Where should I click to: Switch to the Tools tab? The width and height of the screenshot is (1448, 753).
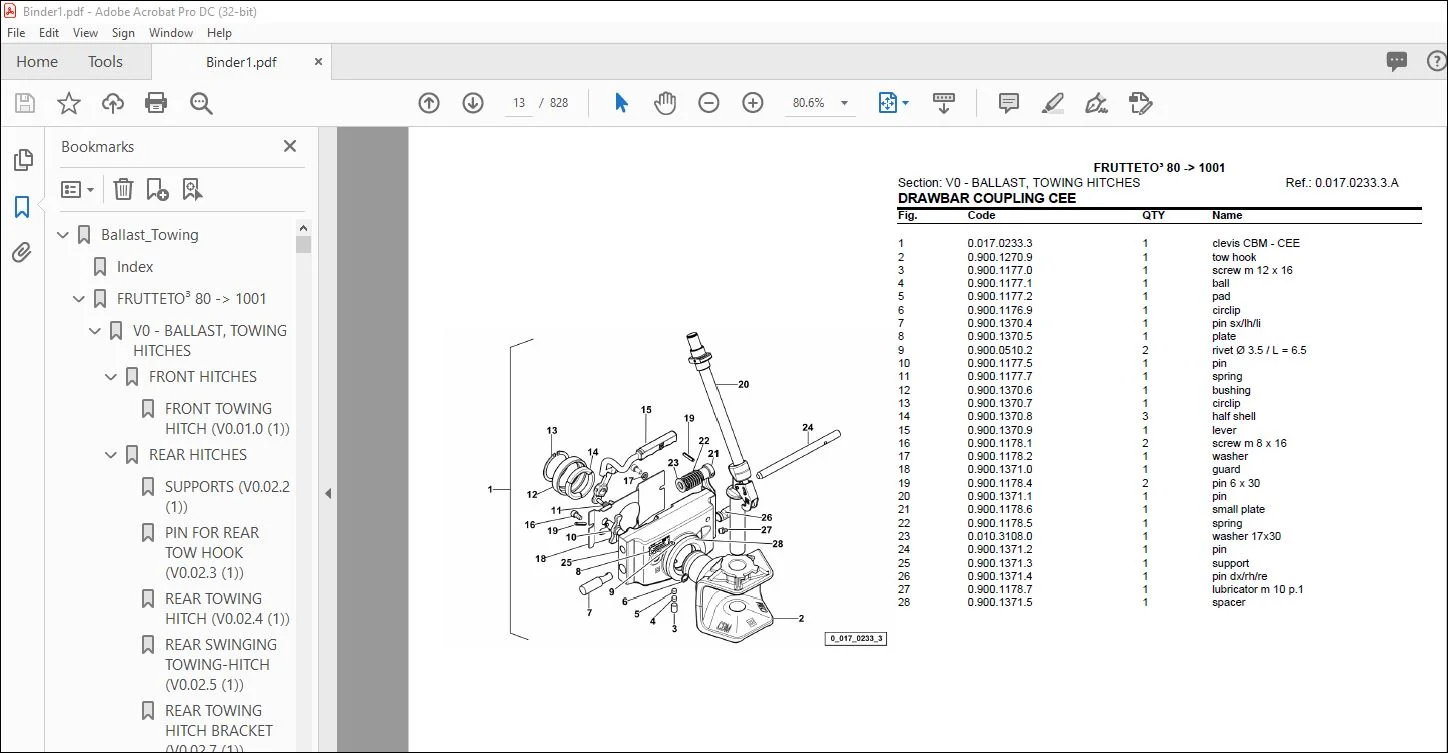(105, 62)
